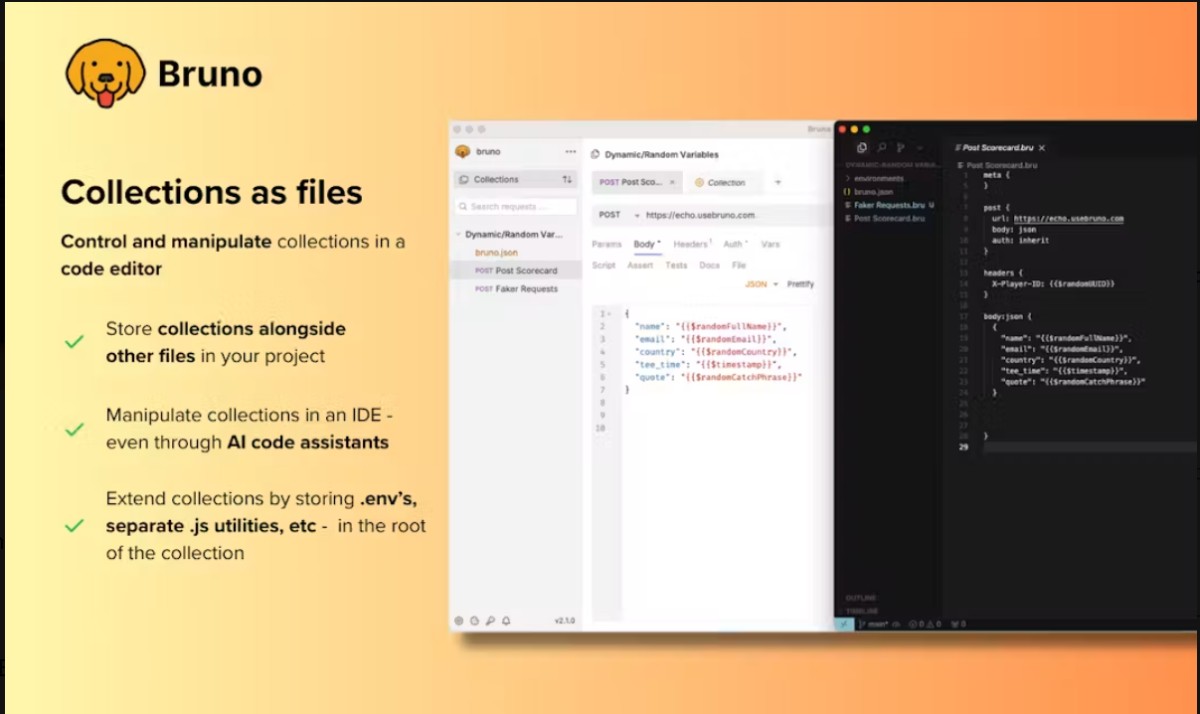
Task: Click the Prettify button
Action: pyautogui.click(x=800, y=284)
